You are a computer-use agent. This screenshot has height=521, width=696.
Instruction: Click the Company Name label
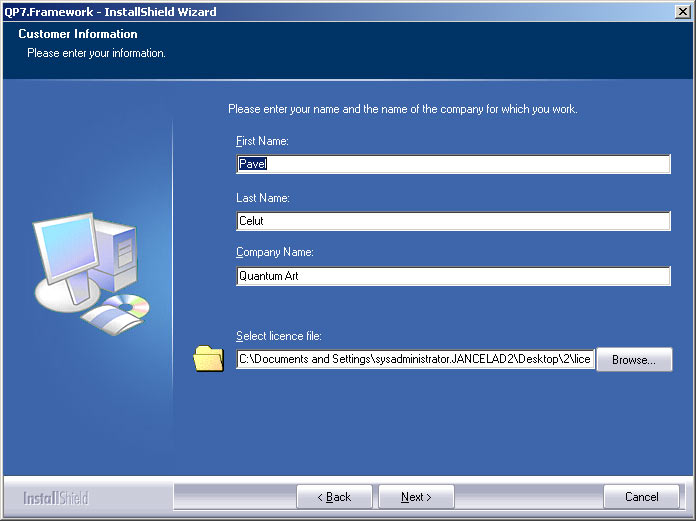275,252
